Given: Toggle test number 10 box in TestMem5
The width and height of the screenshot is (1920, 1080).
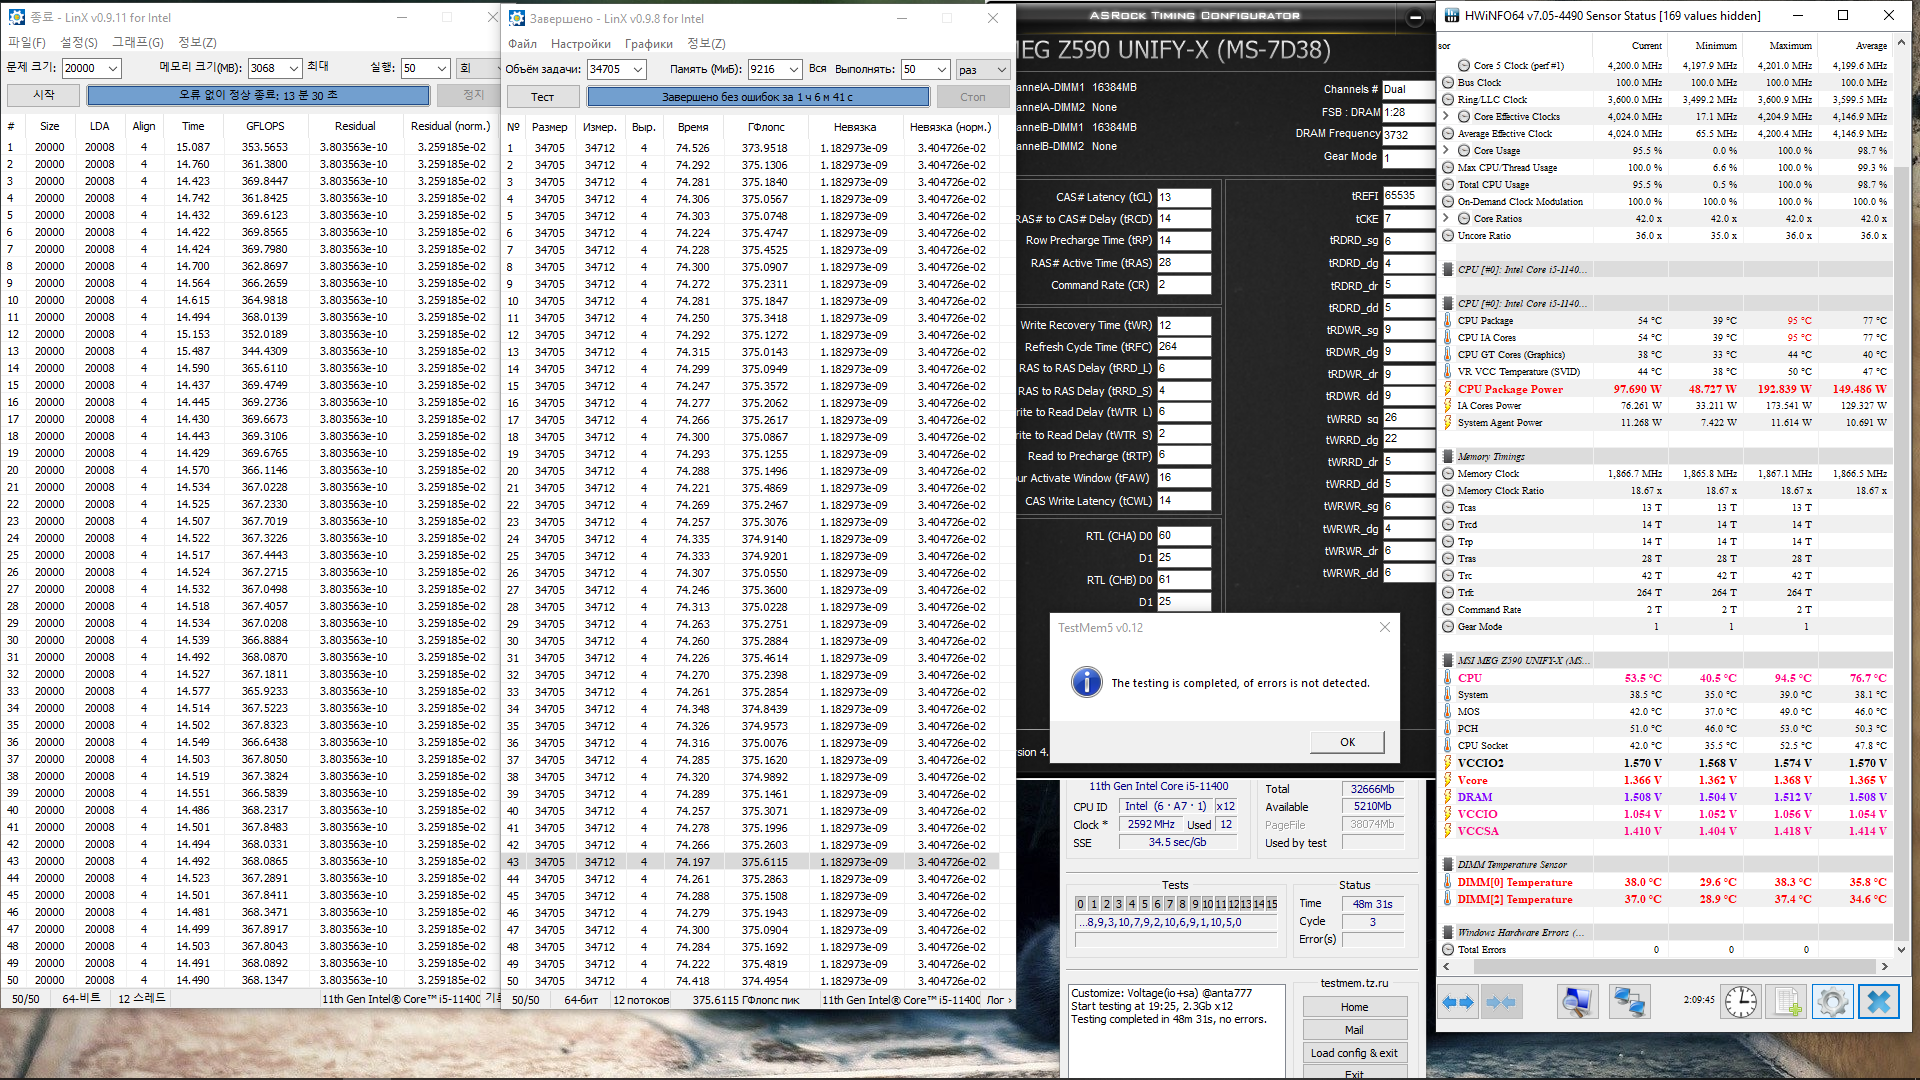Looking at the screenshot, I should coord(1208,904).
